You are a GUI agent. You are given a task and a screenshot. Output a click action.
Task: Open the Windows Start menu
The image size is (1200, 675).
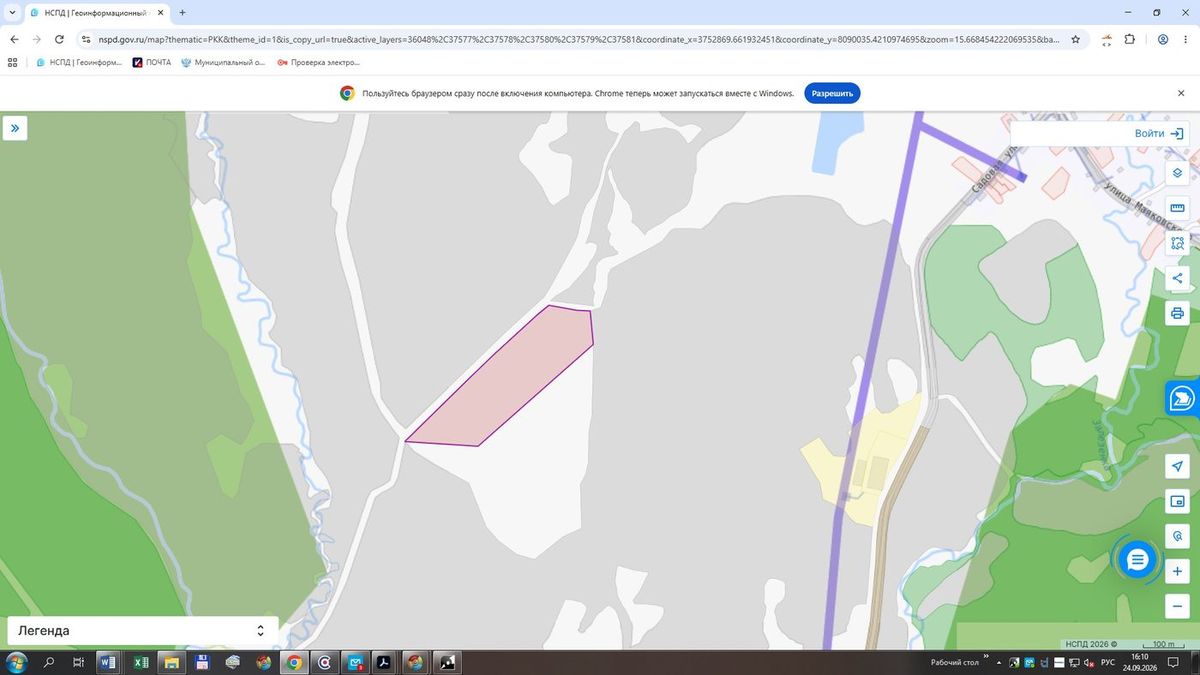pyautogui.click(x=16, y=662)
